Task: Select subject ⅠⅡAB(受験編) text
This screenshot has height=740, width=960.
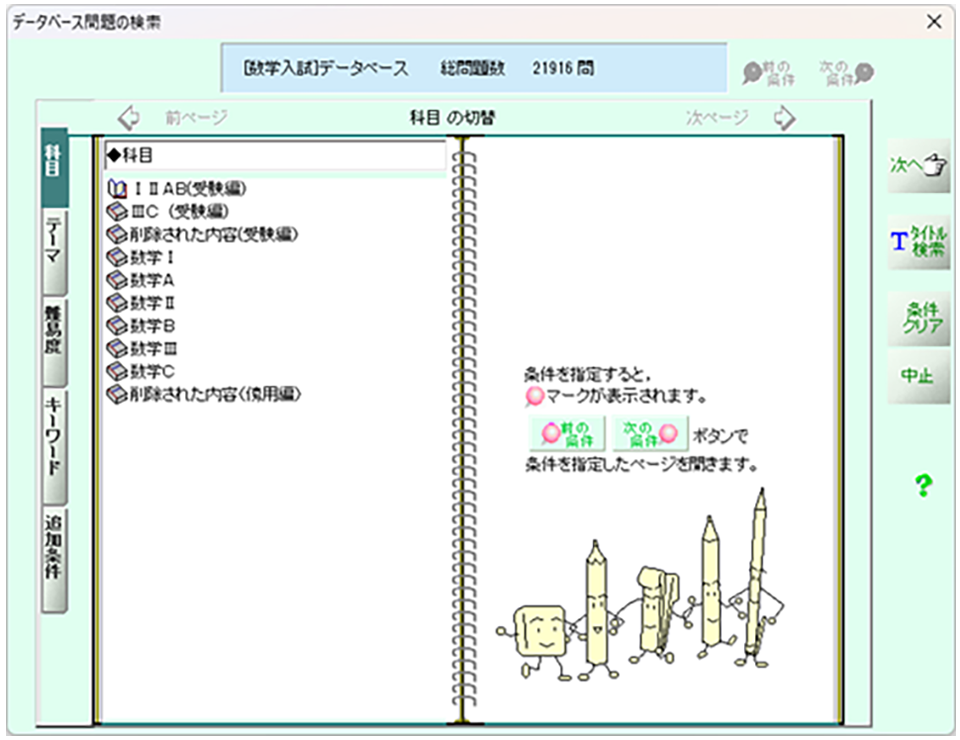Action: (189, 189)
